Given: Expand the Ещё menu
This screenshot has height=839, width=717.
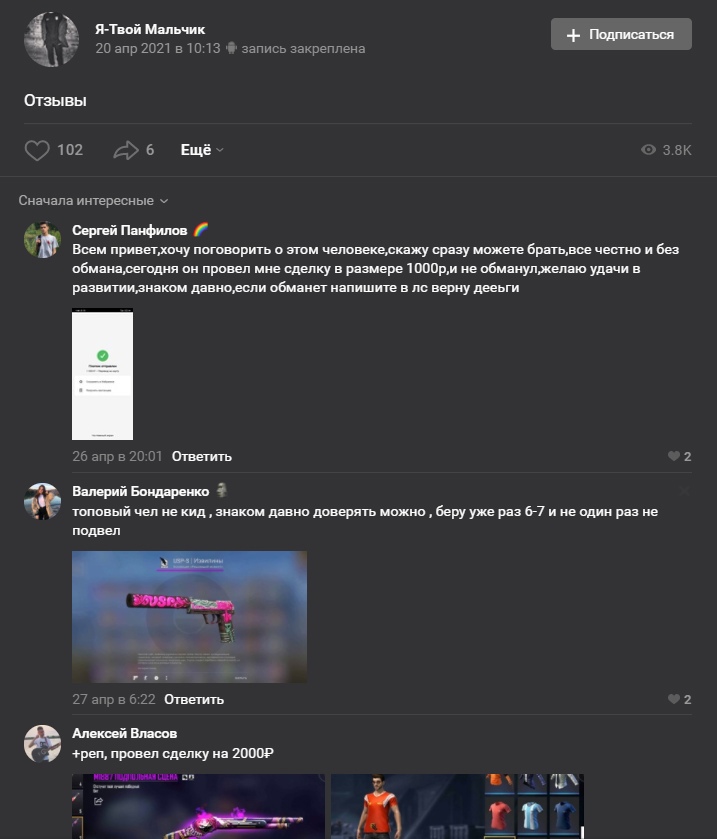Looking at the screenshot, I should (202, 150).
